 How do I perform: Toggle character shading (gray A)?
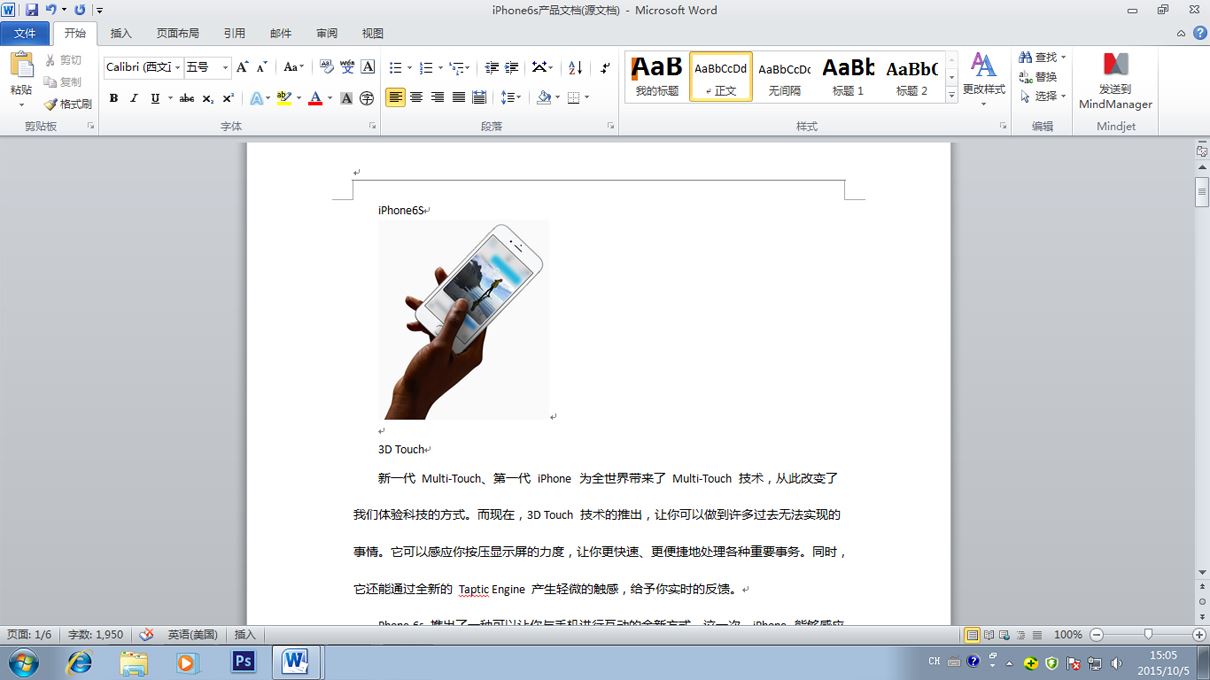tap(346, 98)
